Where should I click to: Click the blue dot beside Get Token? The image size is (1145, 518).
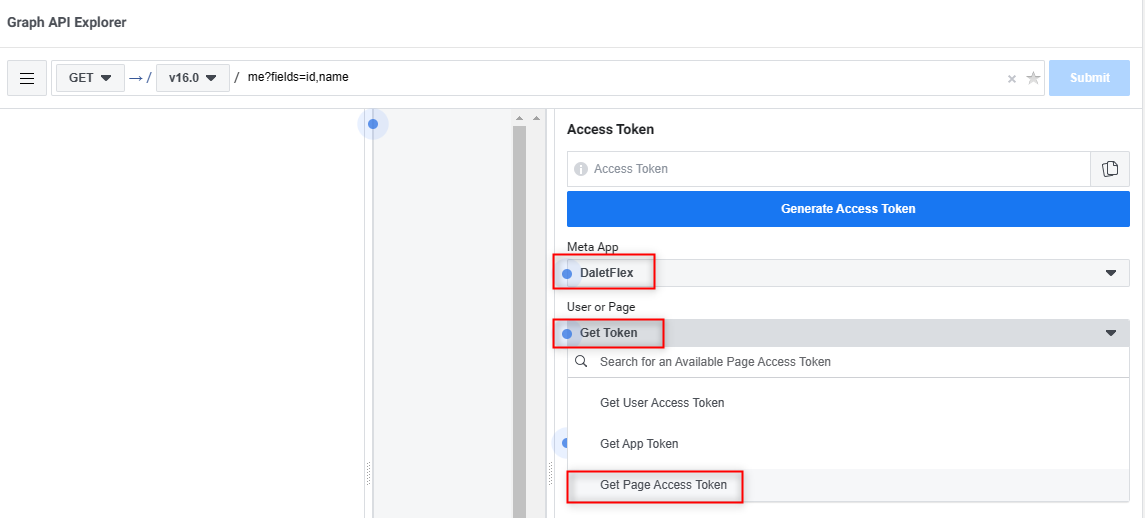567,333
